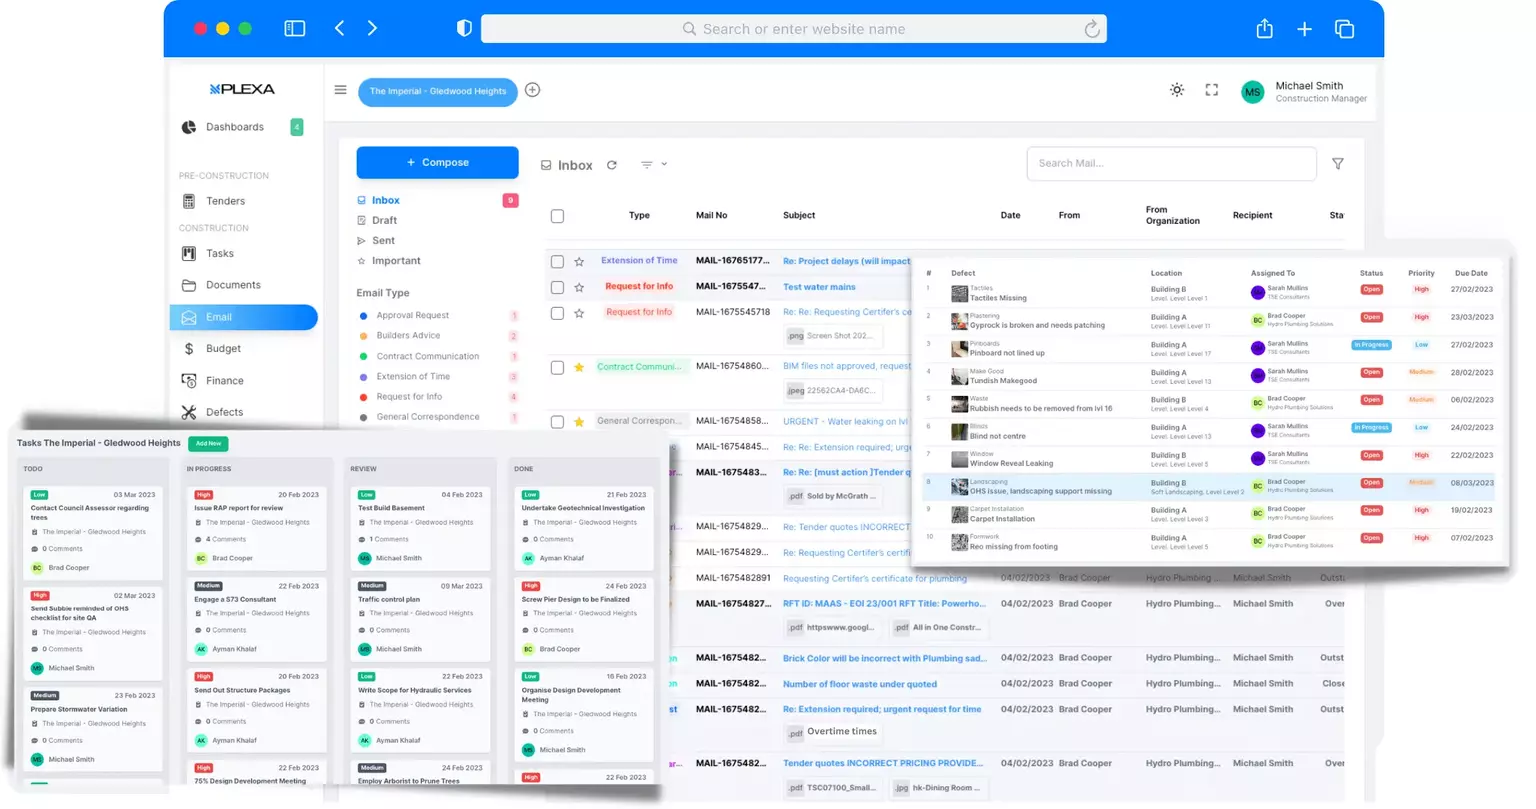Click inside the Search Mail field
The height and width of the screenshot is (809, 1536).
coord(1170,163)
